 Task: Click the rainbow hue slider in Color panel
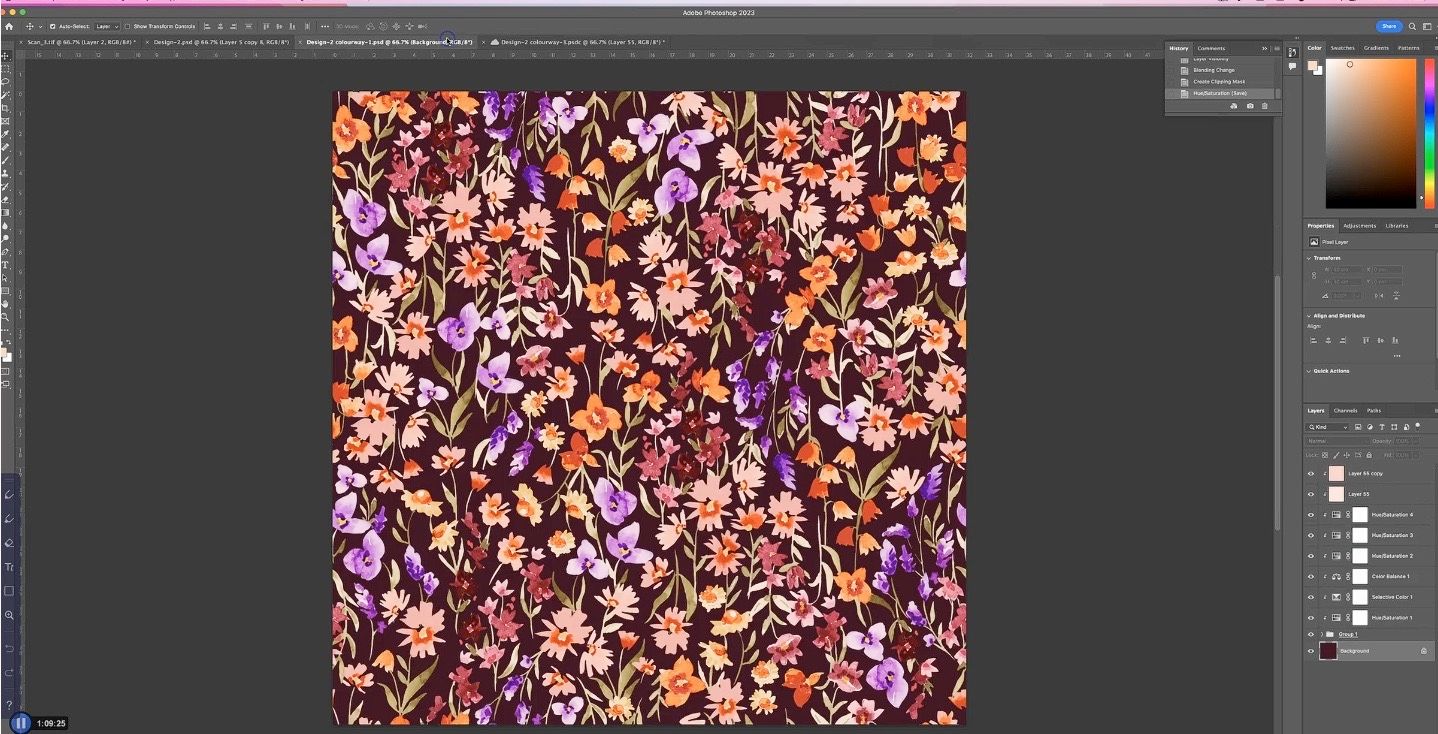pos(1427,132)
